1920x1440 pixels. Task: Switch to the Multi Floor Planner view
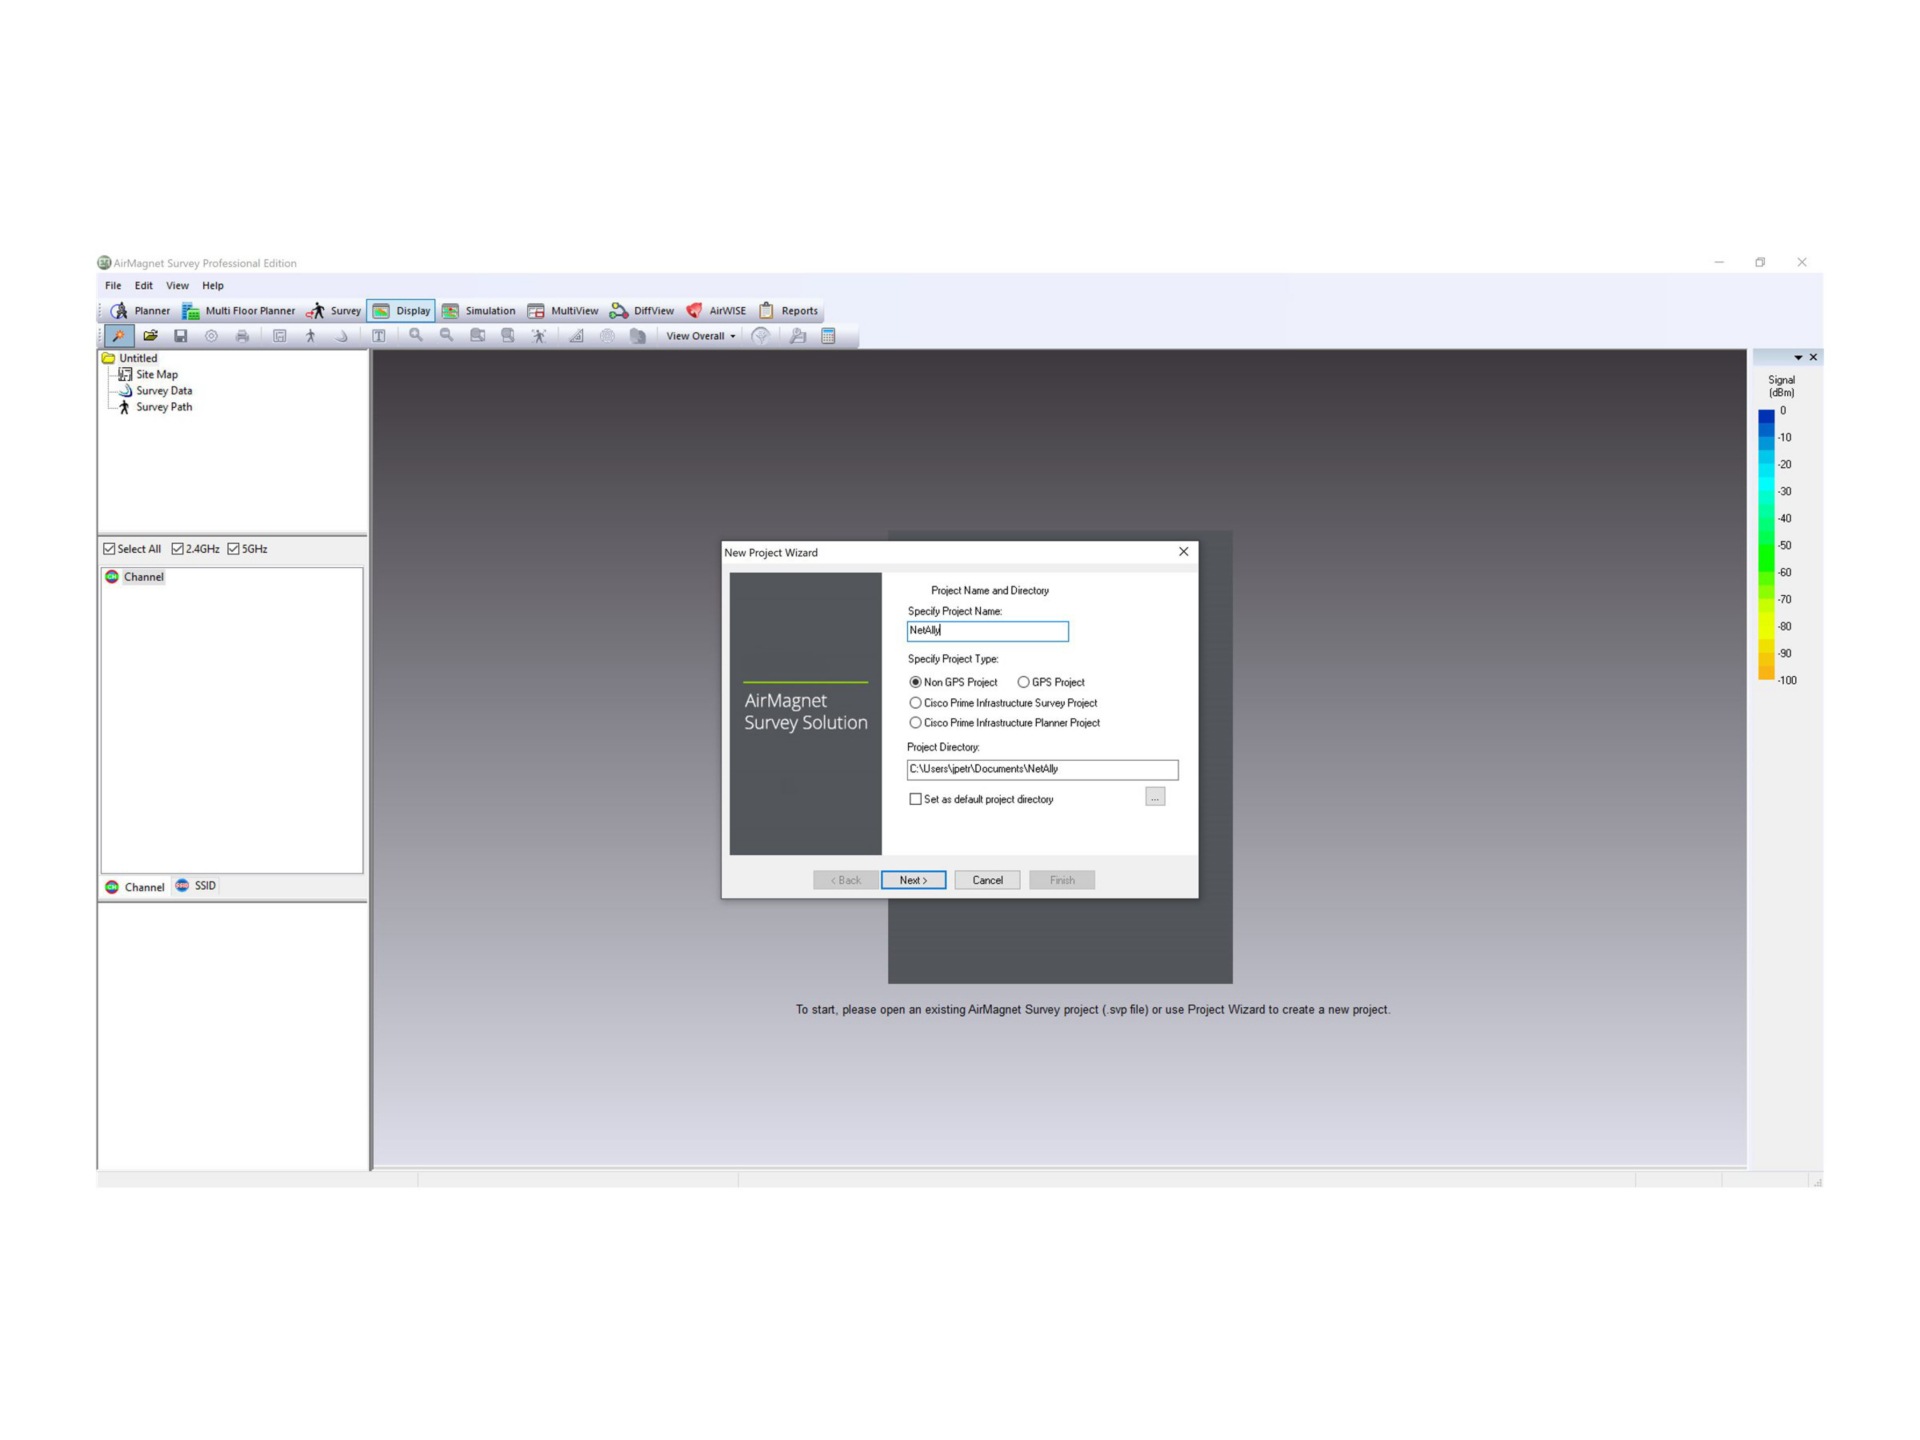239,311
